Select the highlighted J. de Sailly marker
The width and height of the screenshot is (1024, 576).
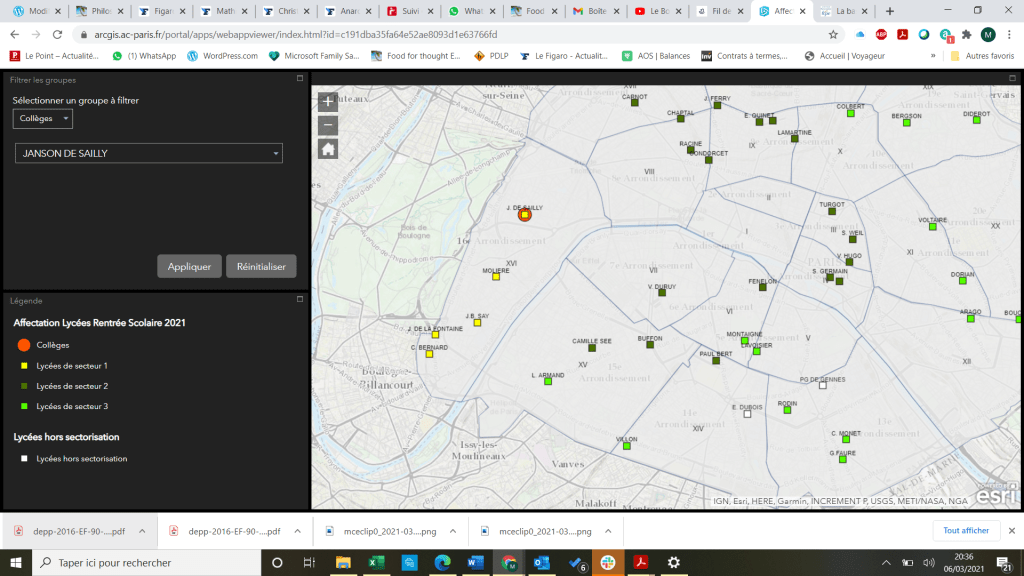[x=524, y=214]
